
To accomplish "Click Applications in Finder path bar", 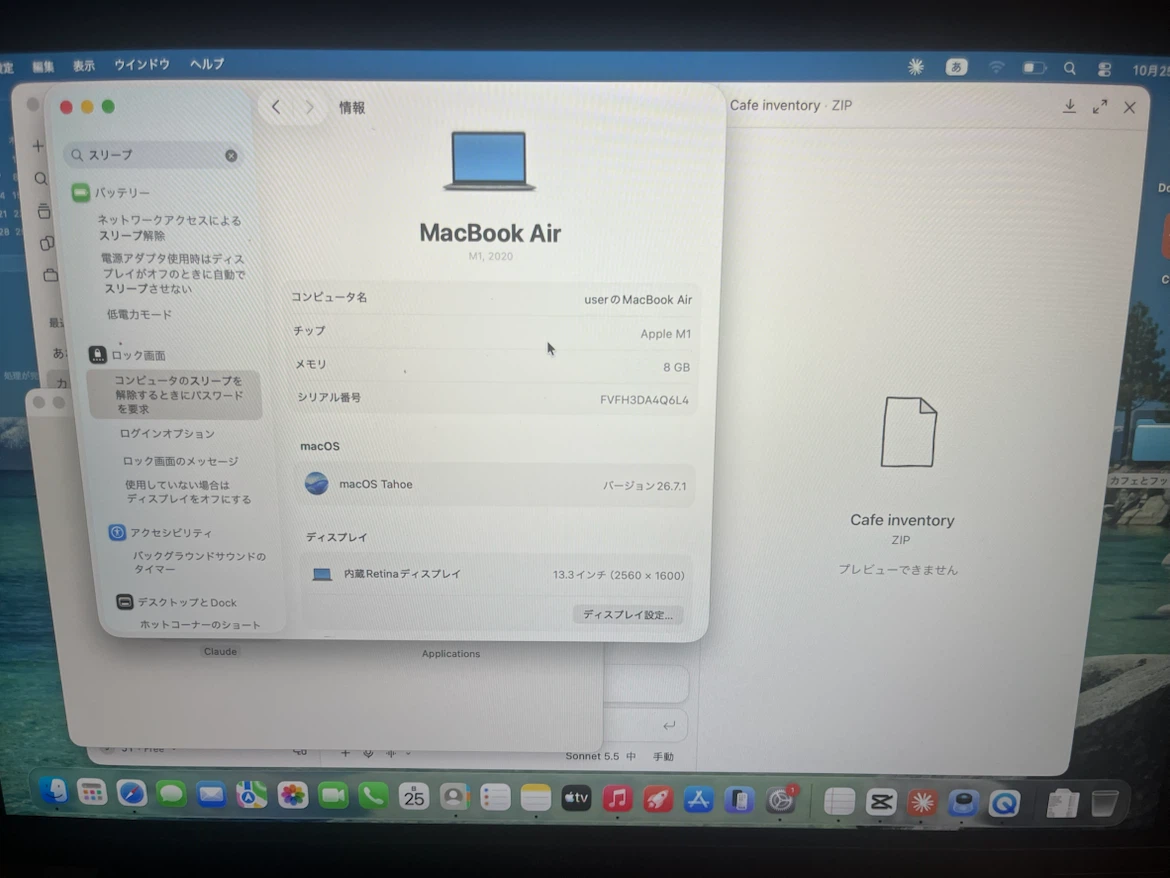I will click(451, 653).
